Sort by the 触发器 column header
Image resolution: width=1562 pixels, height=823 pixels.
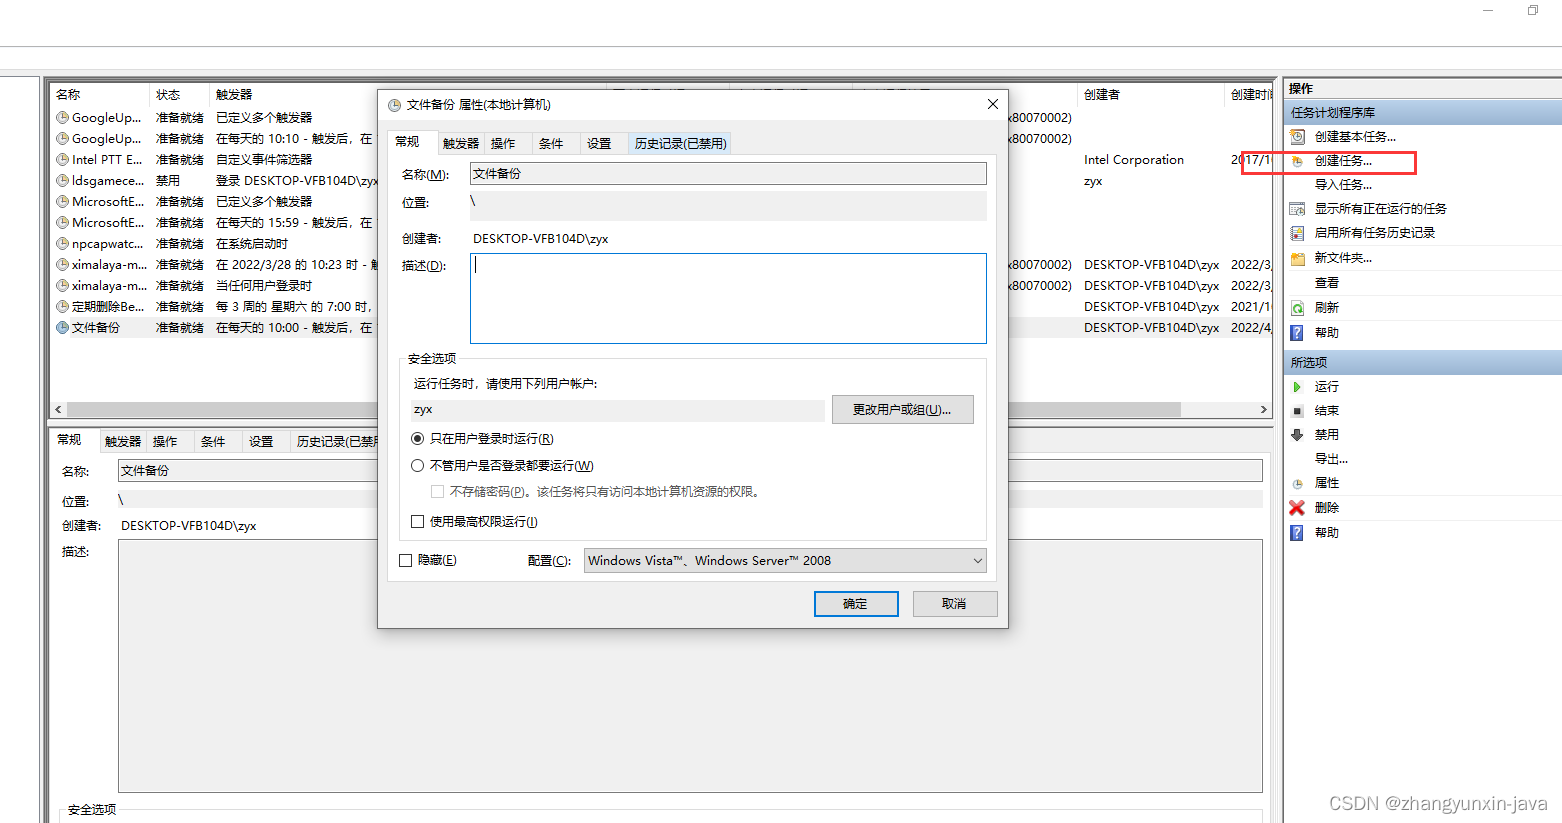coord(294,94)
